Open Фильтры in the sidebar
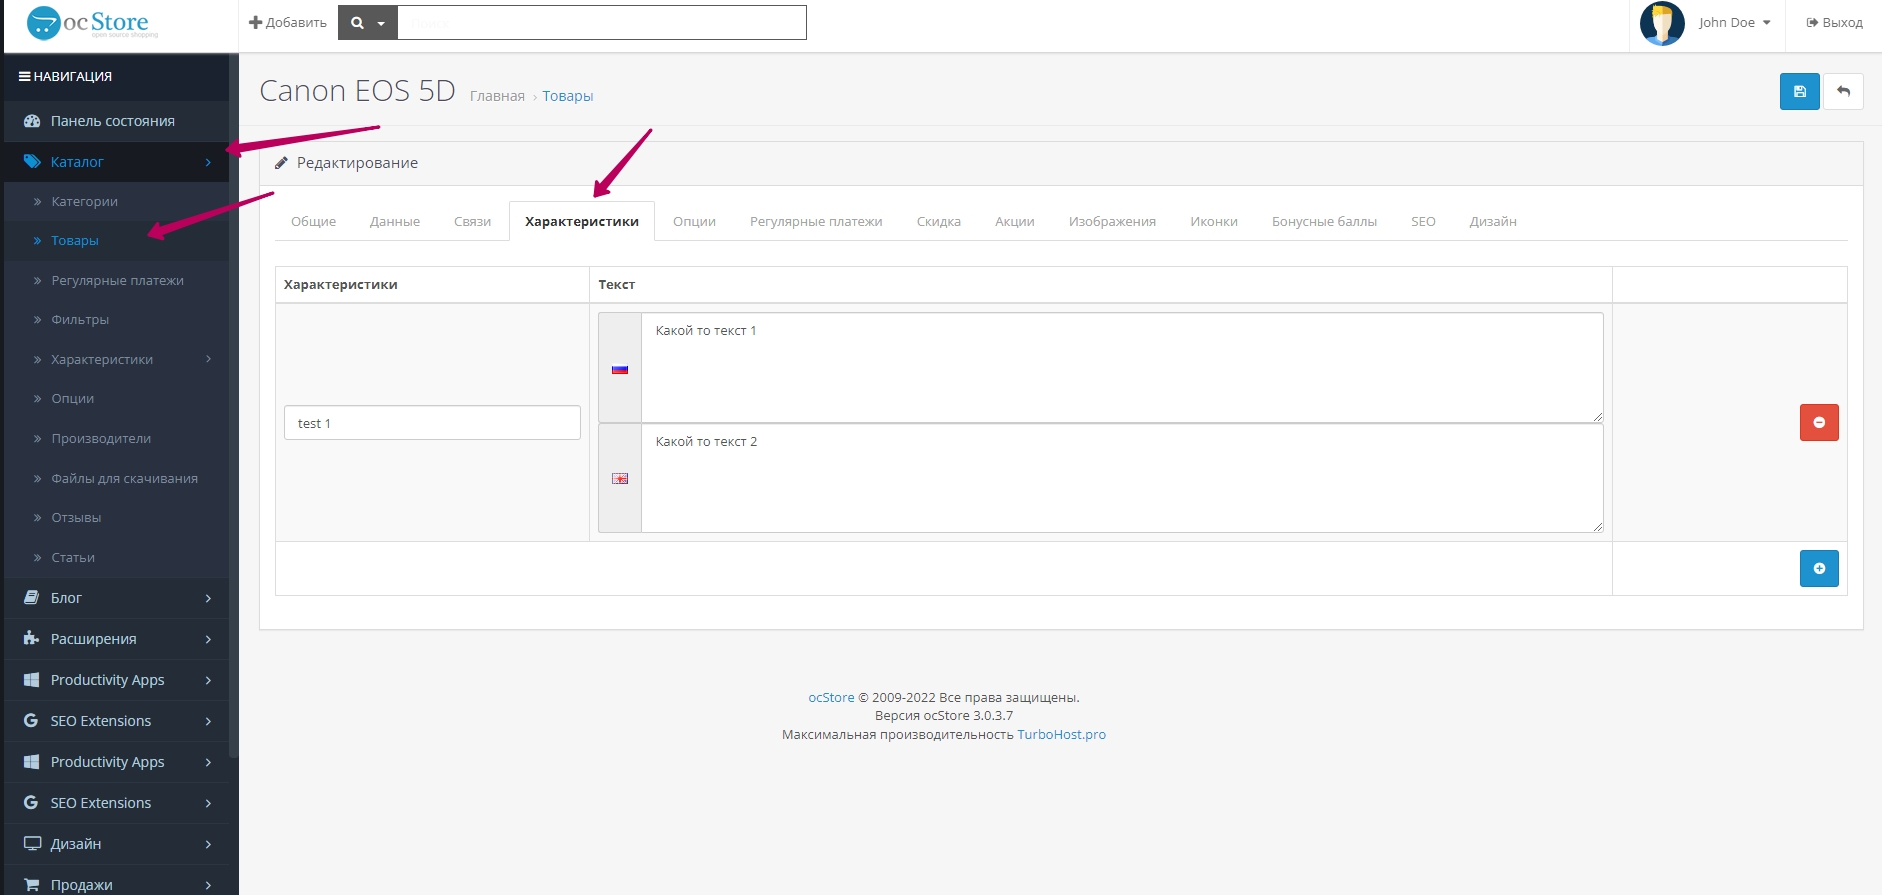Screen dimensions: 1882x895 pyautogui.click(x=80, y=320)
